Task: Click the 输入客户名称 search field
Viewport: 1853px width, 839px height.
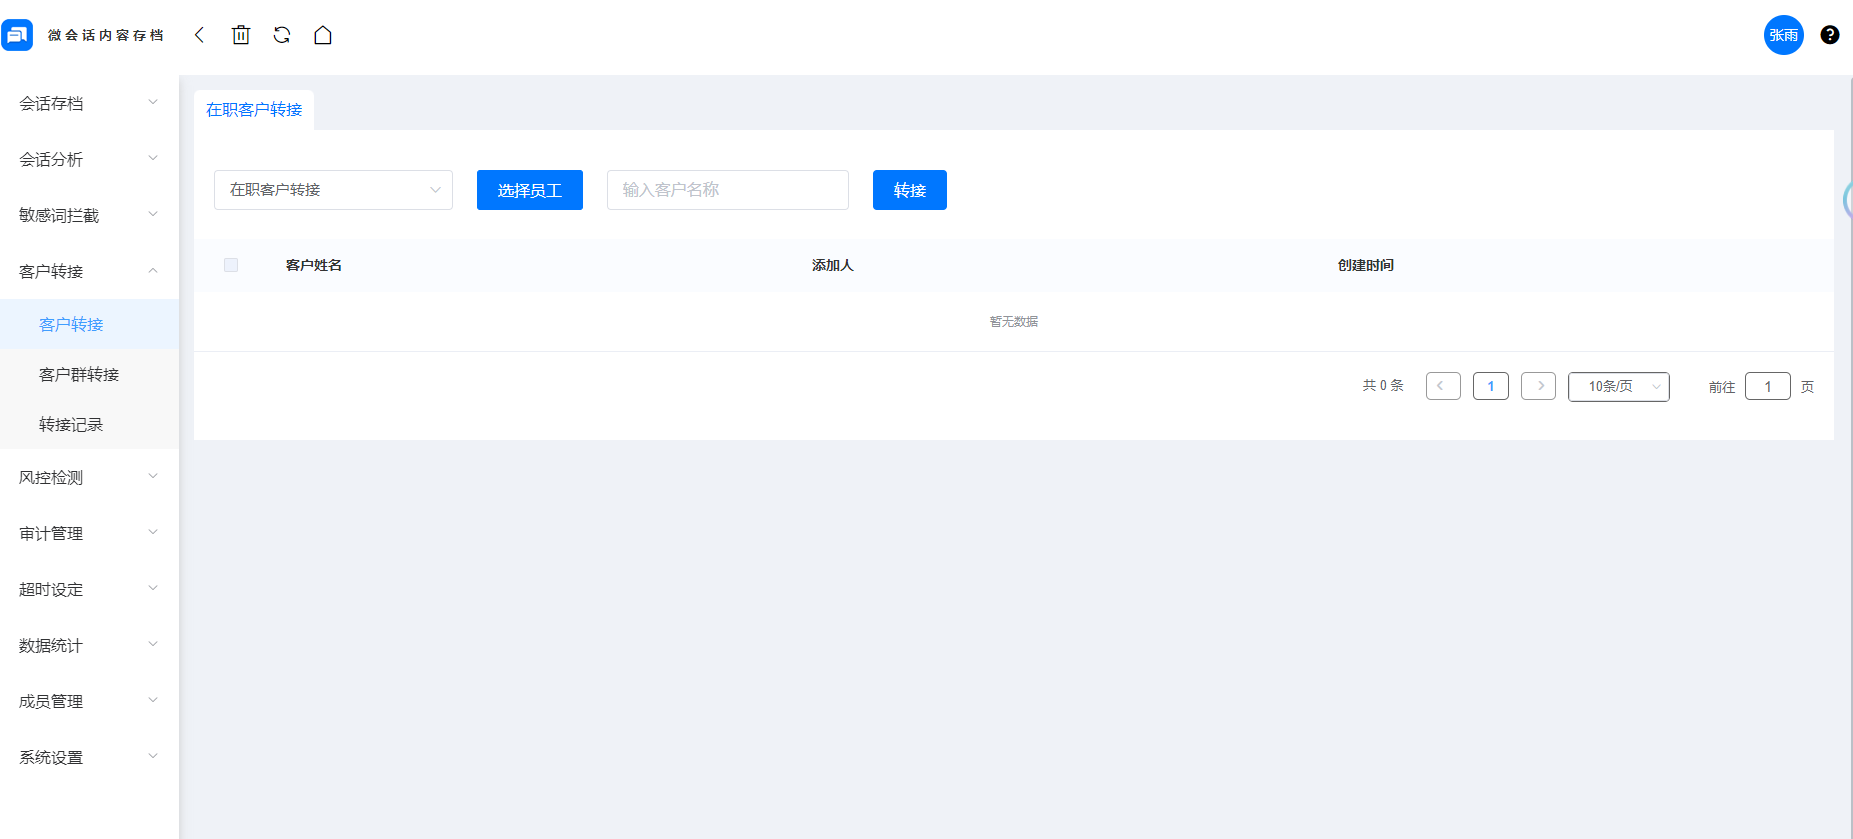Action: pos(727,190)
